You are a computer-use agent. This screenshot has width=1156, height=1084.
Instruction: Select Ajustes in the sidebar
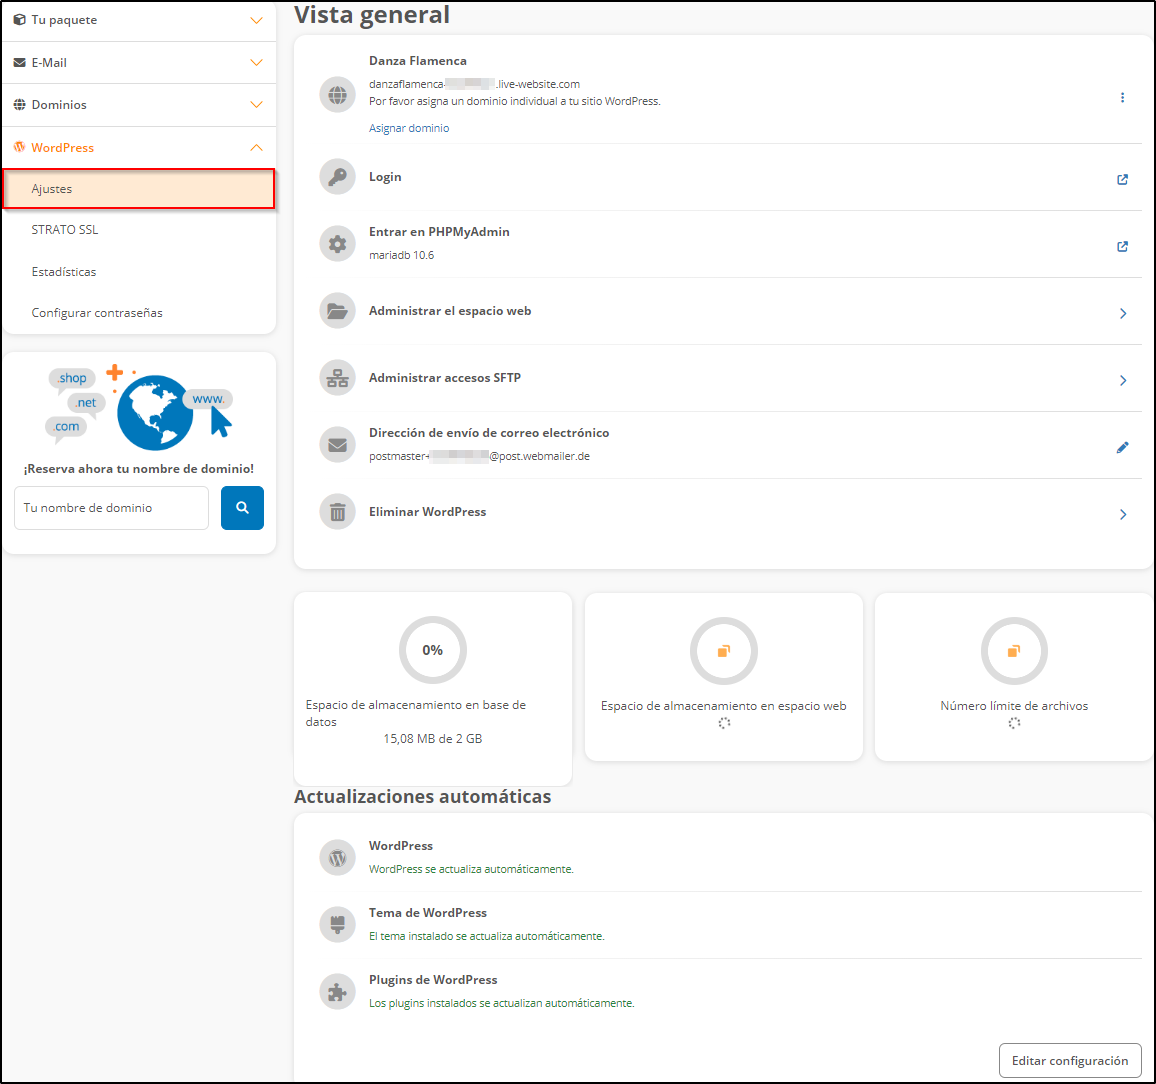(x=52, y=189)
